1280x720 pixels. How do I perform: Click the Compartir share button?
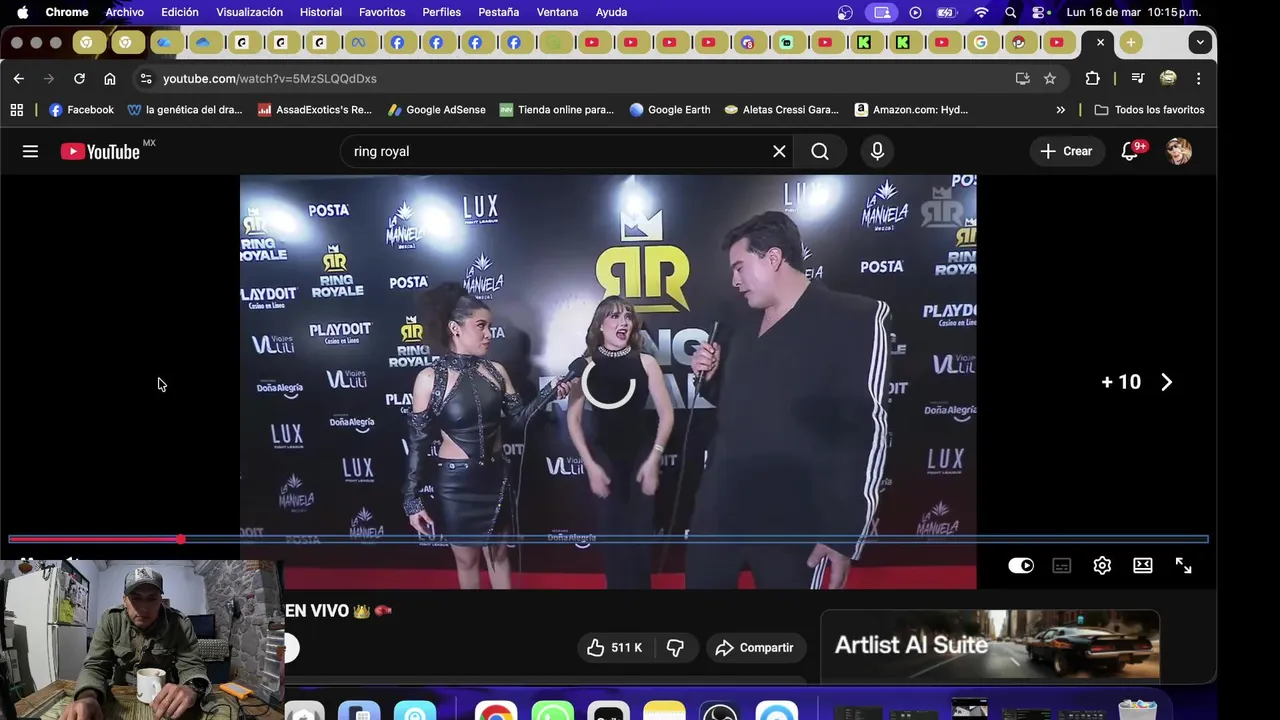point(755,648)
